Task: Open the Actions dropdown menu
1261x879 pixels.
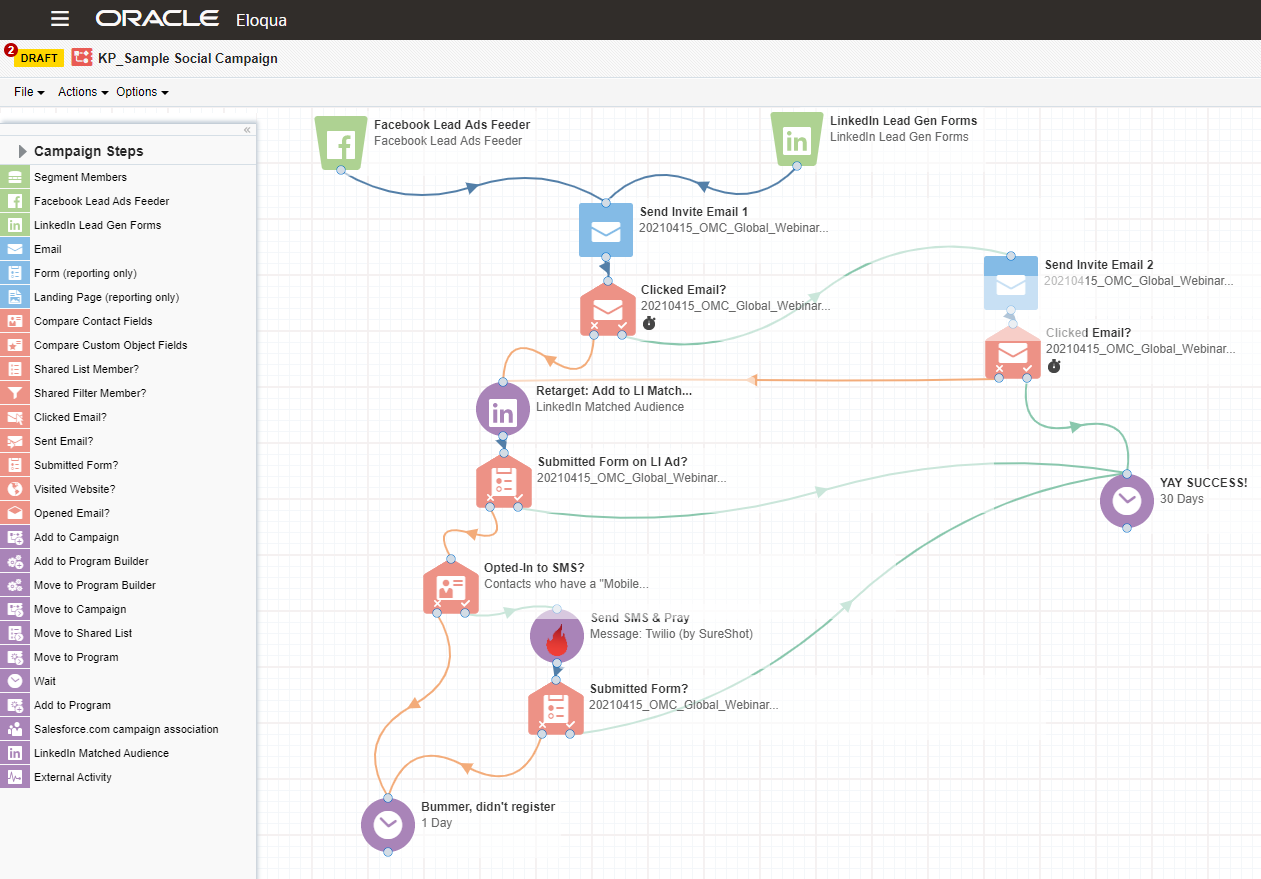Action: point(83,92)
